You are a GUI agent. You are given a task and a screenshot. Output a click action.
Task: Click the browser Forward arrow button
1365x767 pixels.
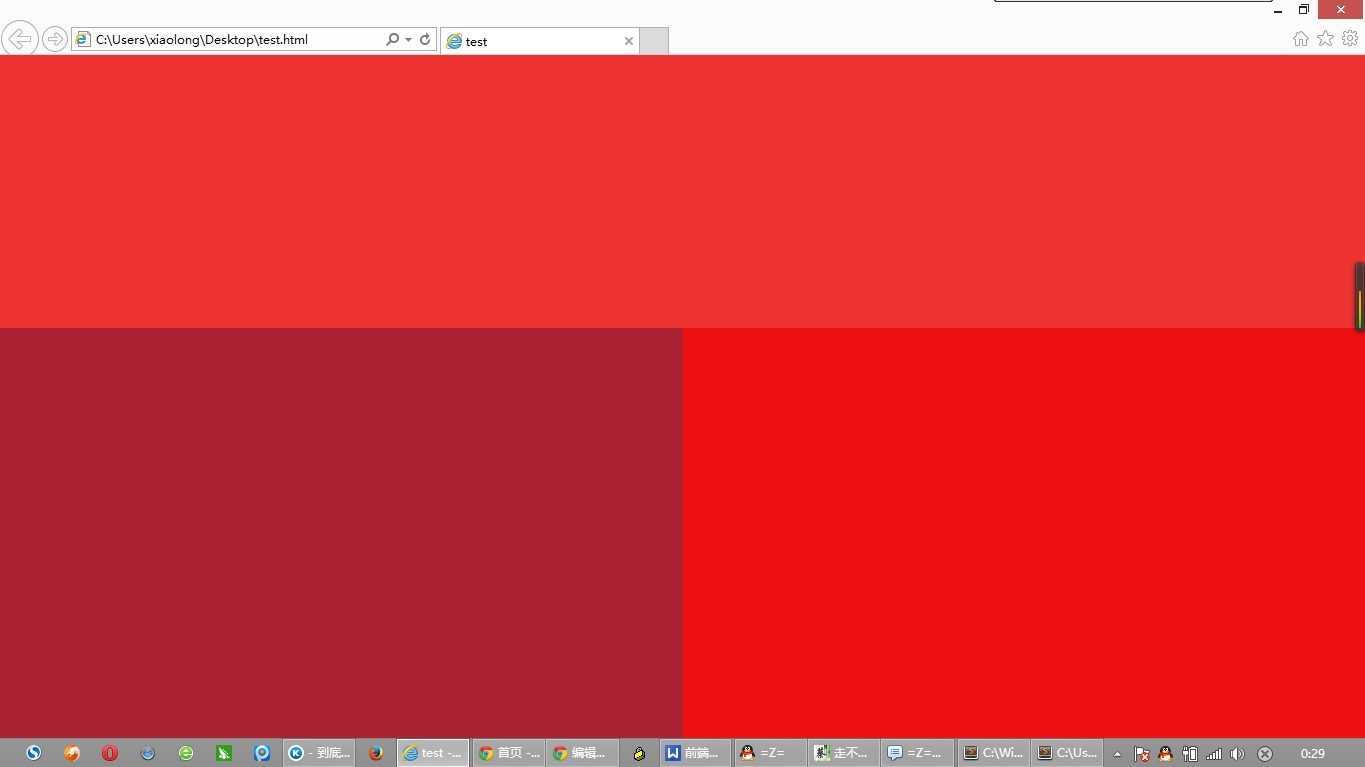click(55, 40)
